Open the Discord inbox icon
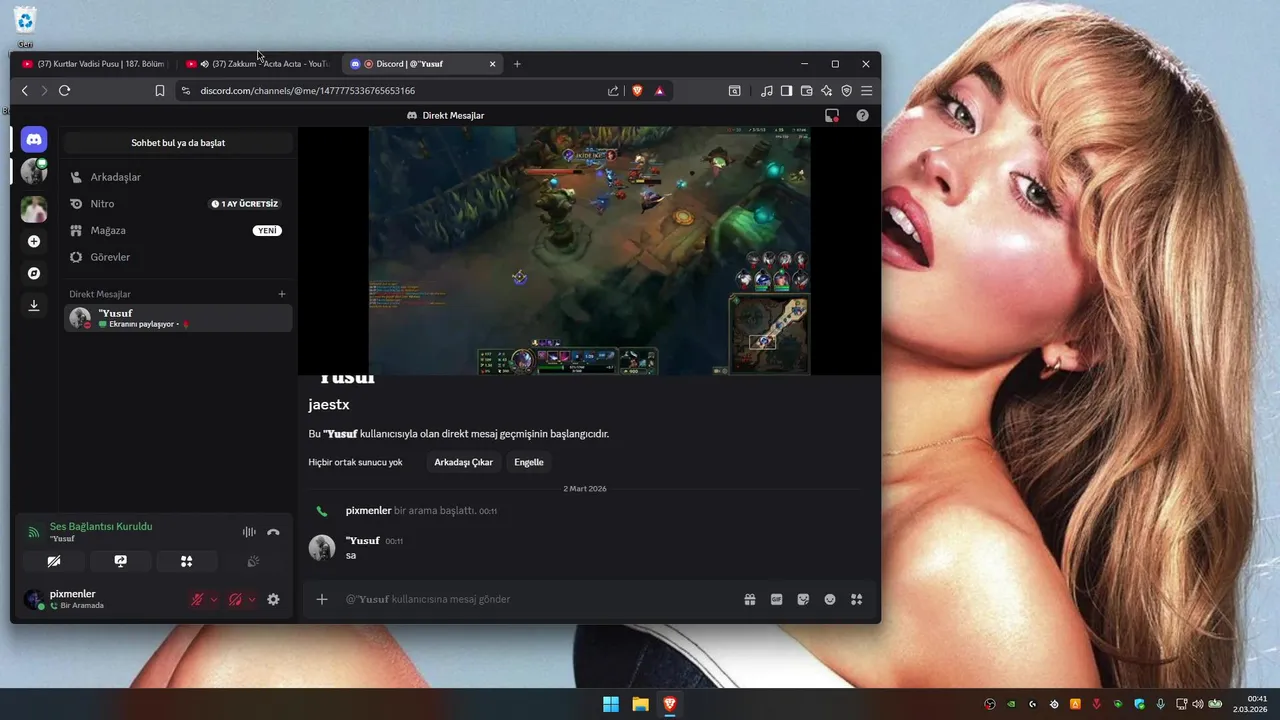Viewport: 1280px width, 720px height. point(832,115)
